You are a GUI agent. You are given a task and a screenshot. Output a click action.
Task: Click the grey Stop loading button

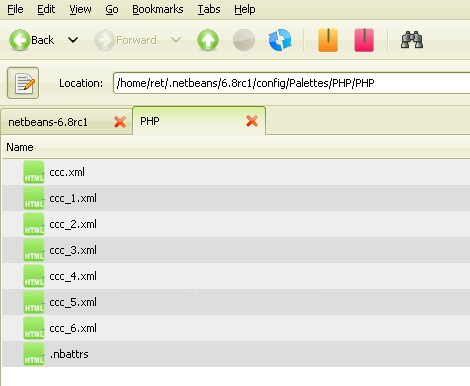(x=244, y=40)
